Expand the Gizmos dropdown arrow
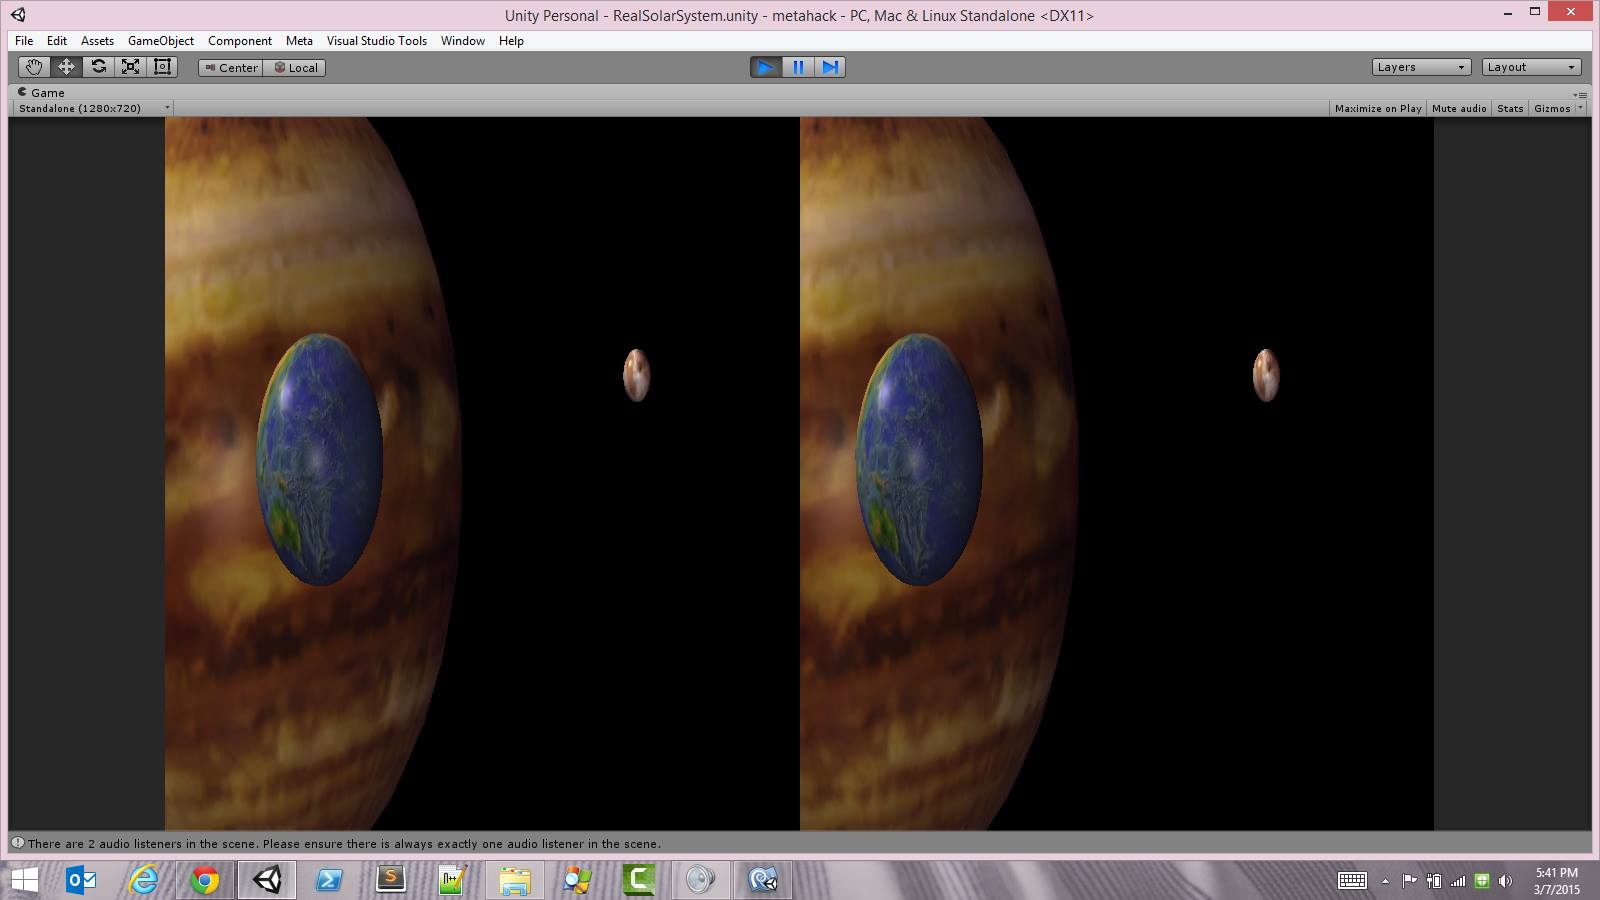The height and width of the screenshot is (900, 1600). pos(1580,108)
